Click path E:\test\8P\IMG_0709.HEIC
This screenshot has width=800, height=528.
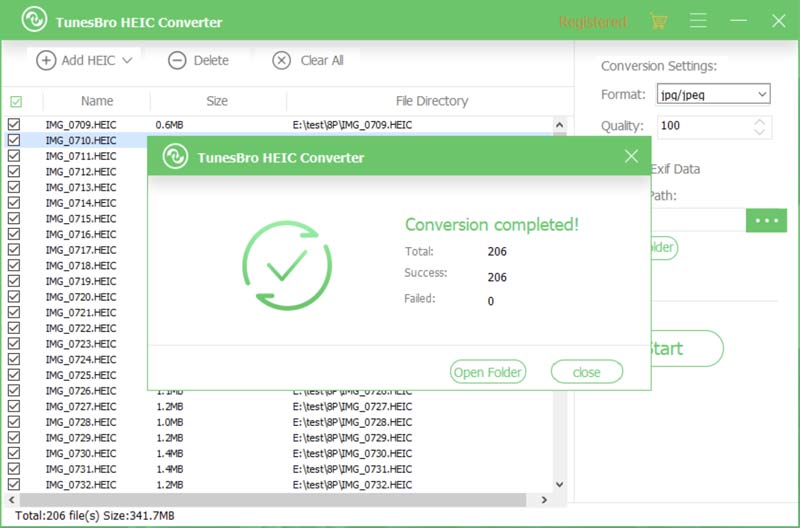click(x=352, y=124)
